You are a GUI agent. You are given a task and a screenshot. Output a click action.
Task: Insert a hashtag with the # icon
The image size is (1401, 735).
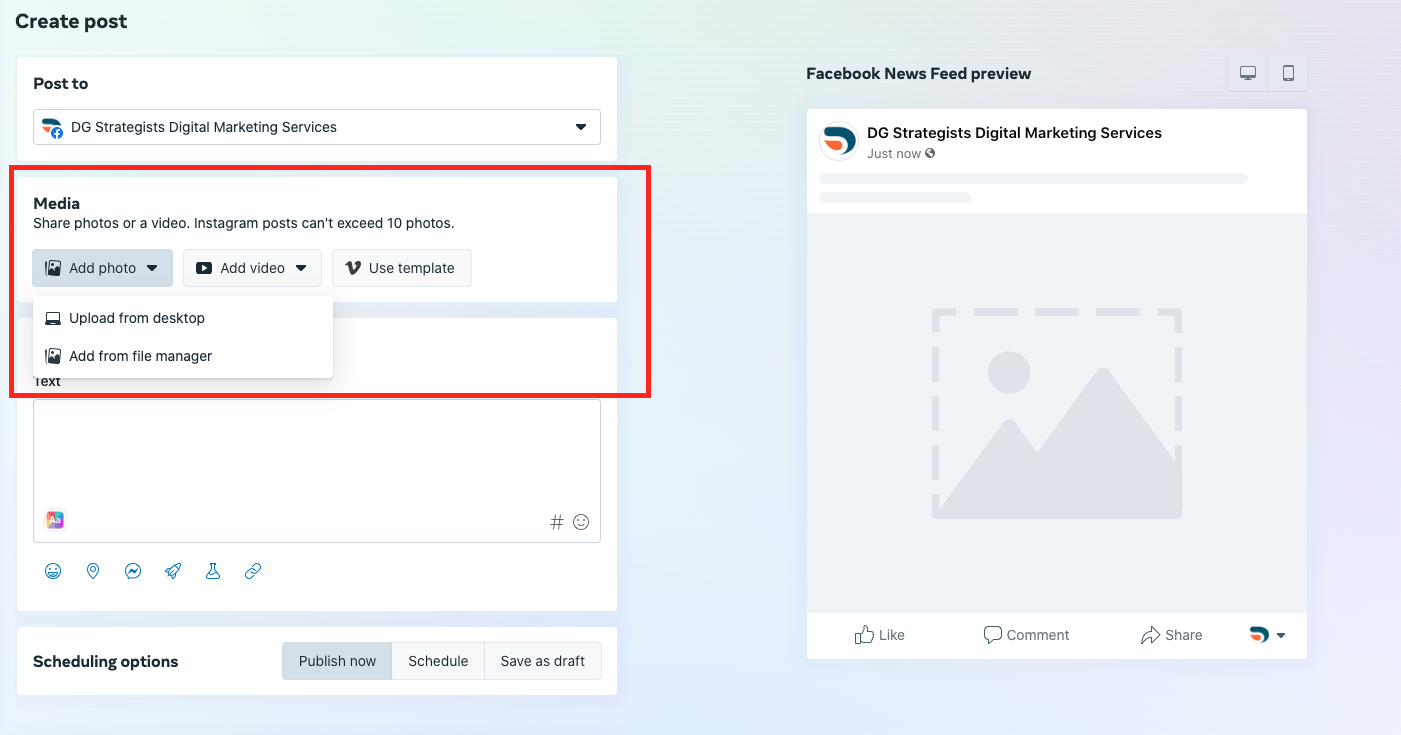coord(557,522)
